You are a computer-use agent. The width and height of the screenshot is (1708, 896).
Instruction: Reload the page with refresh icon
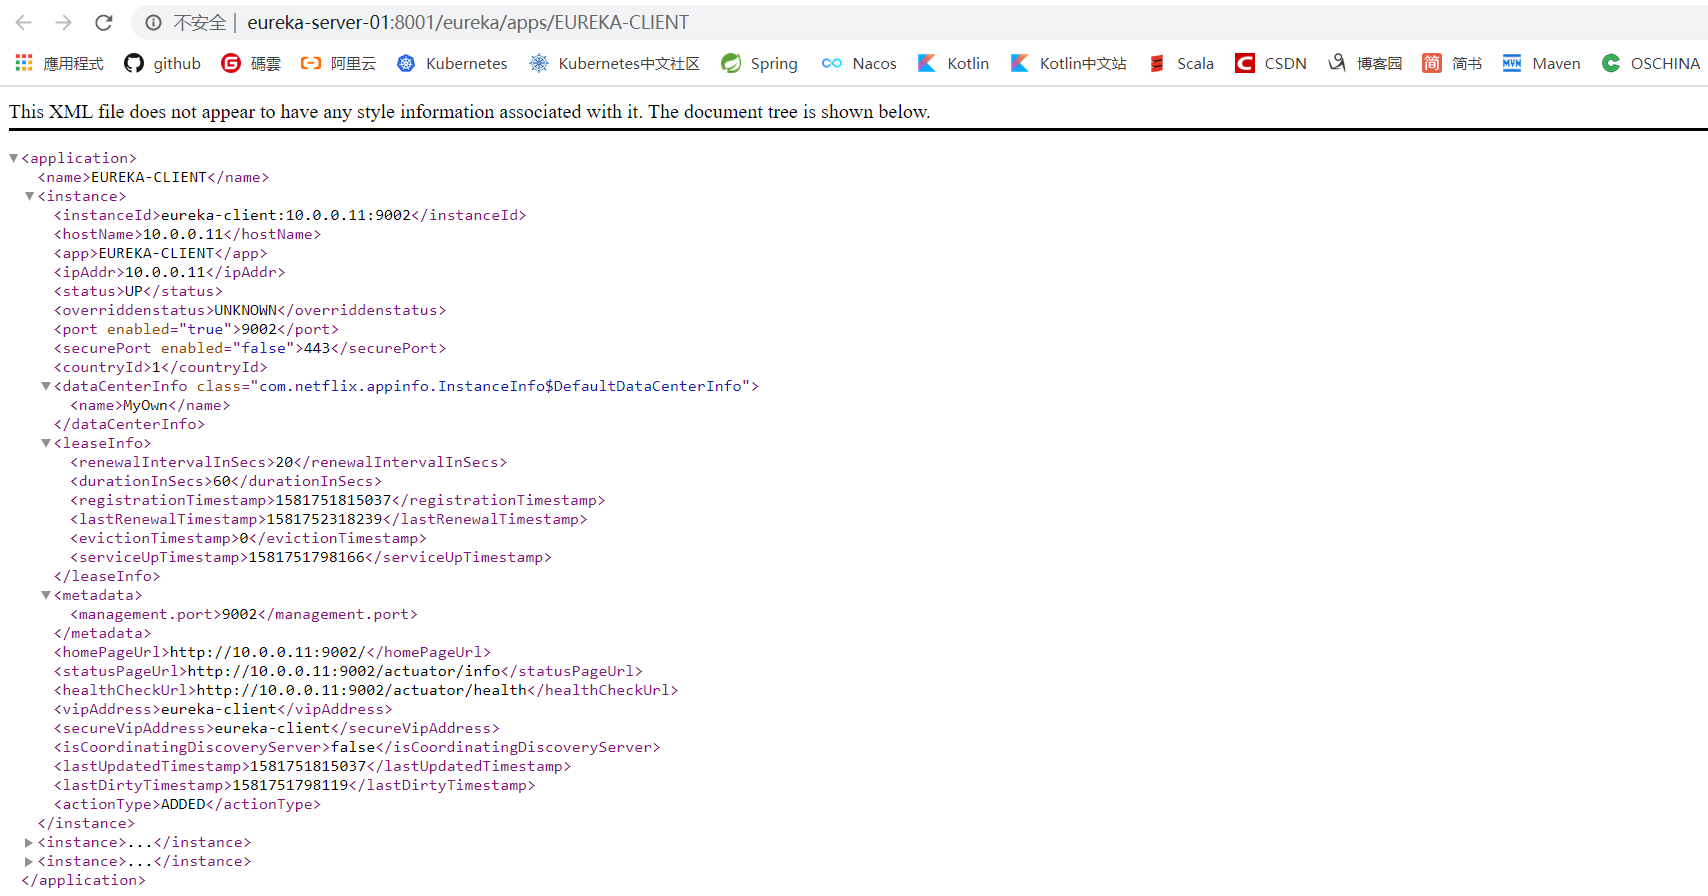point(104,22)
